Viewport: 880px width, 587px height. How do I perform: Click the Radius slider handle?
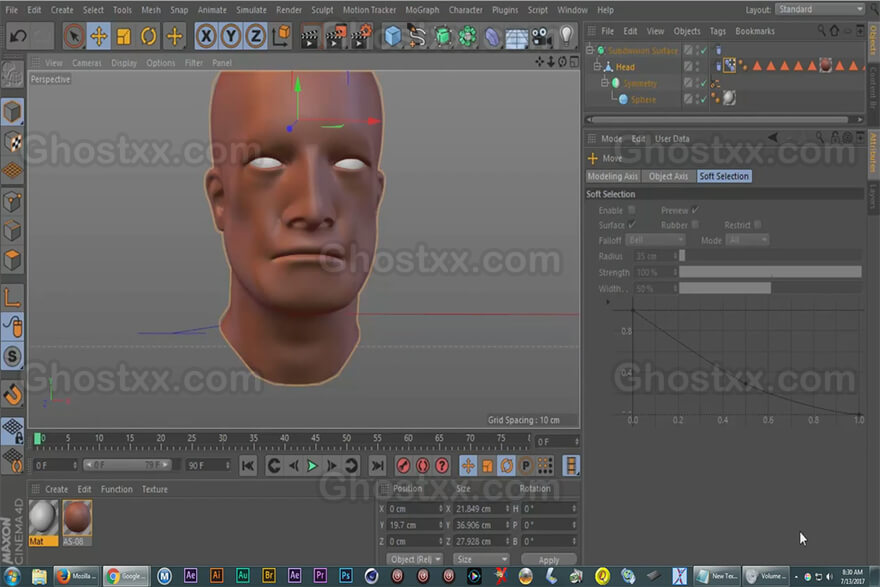682,256
